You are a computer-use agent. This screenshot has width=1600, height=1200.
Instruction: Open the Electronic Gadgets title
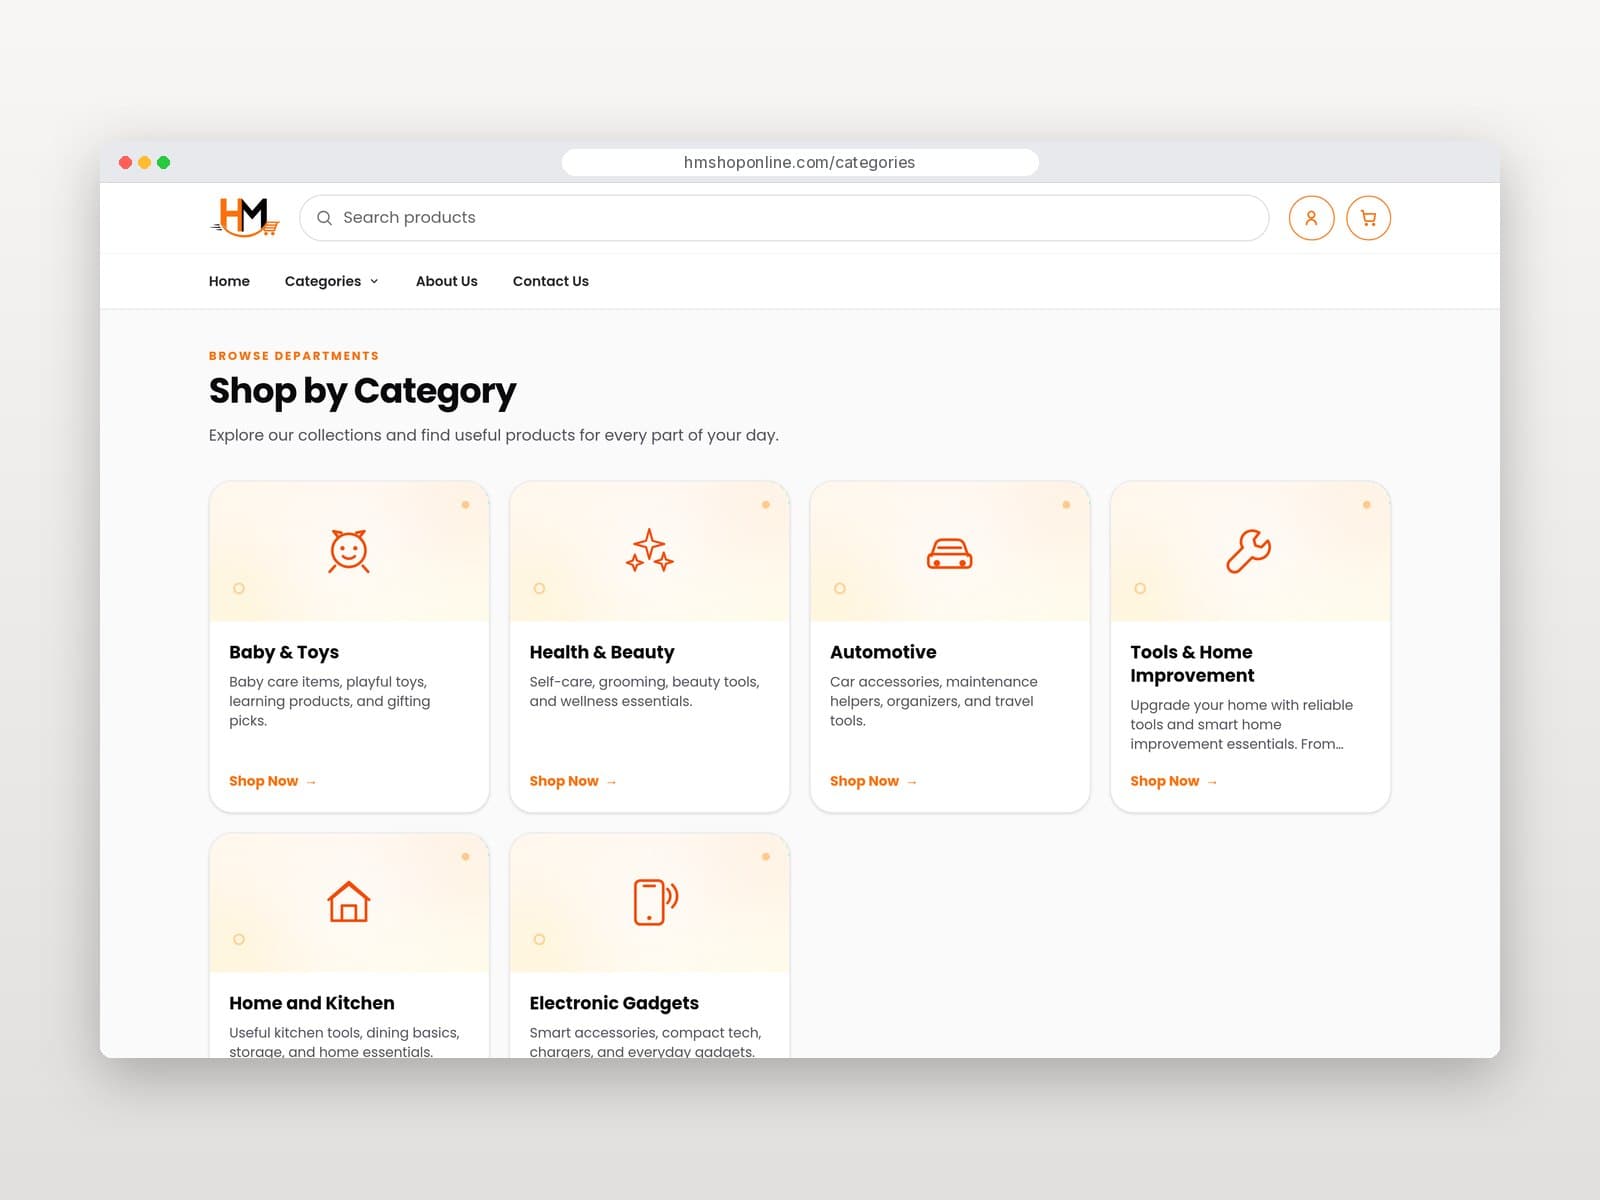[x=614, y=1003]
